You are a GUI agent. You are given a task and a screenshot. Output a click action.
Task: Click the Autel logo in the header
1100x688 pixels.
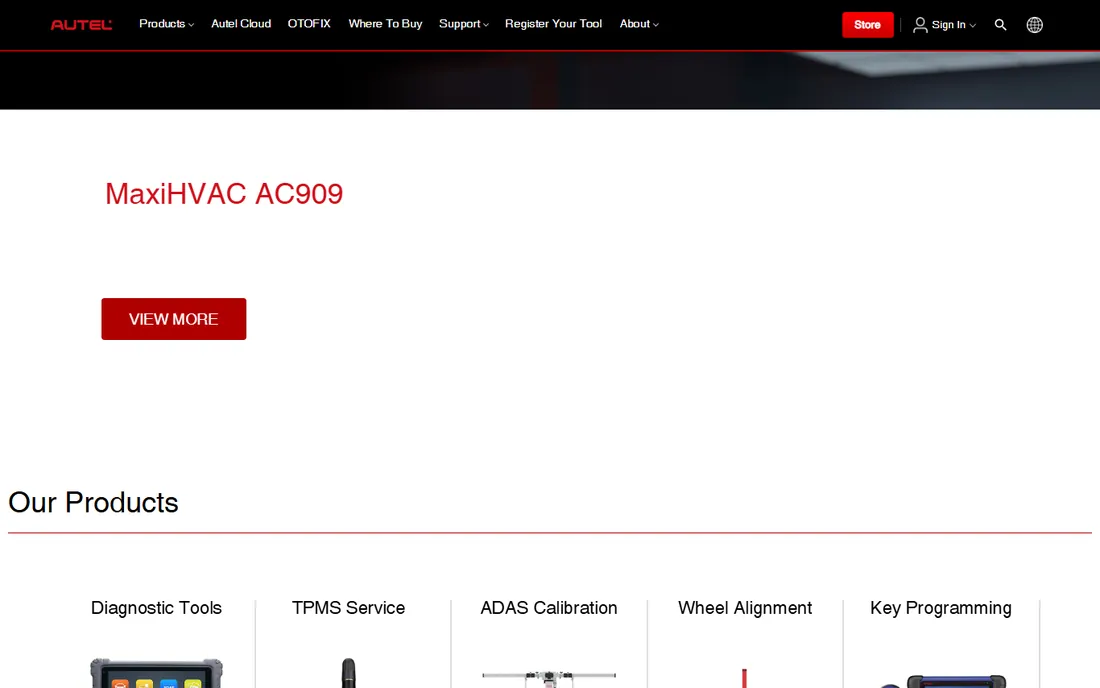(x=81, y=25)
